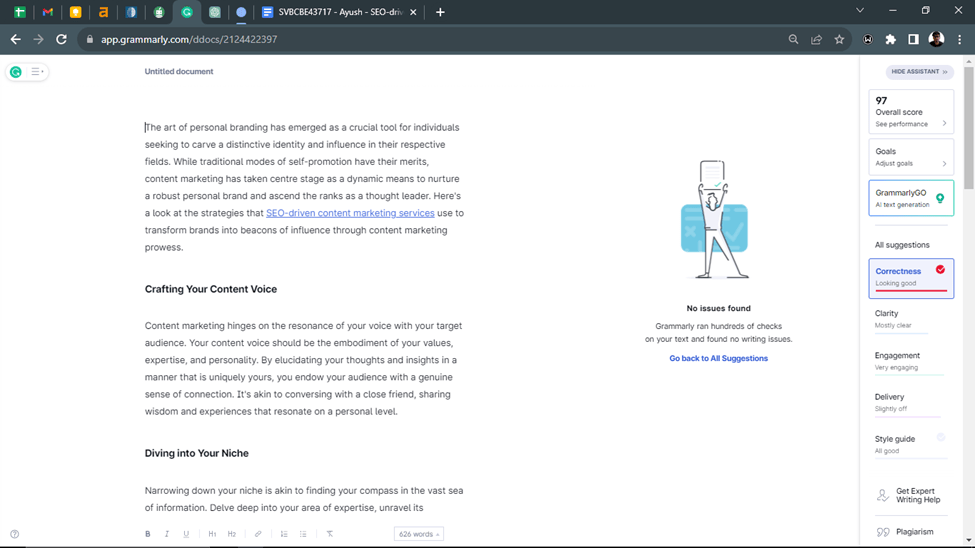975x548 pixels.
Task: Bookmark this page with the star icon
Action: coord(839,39)
